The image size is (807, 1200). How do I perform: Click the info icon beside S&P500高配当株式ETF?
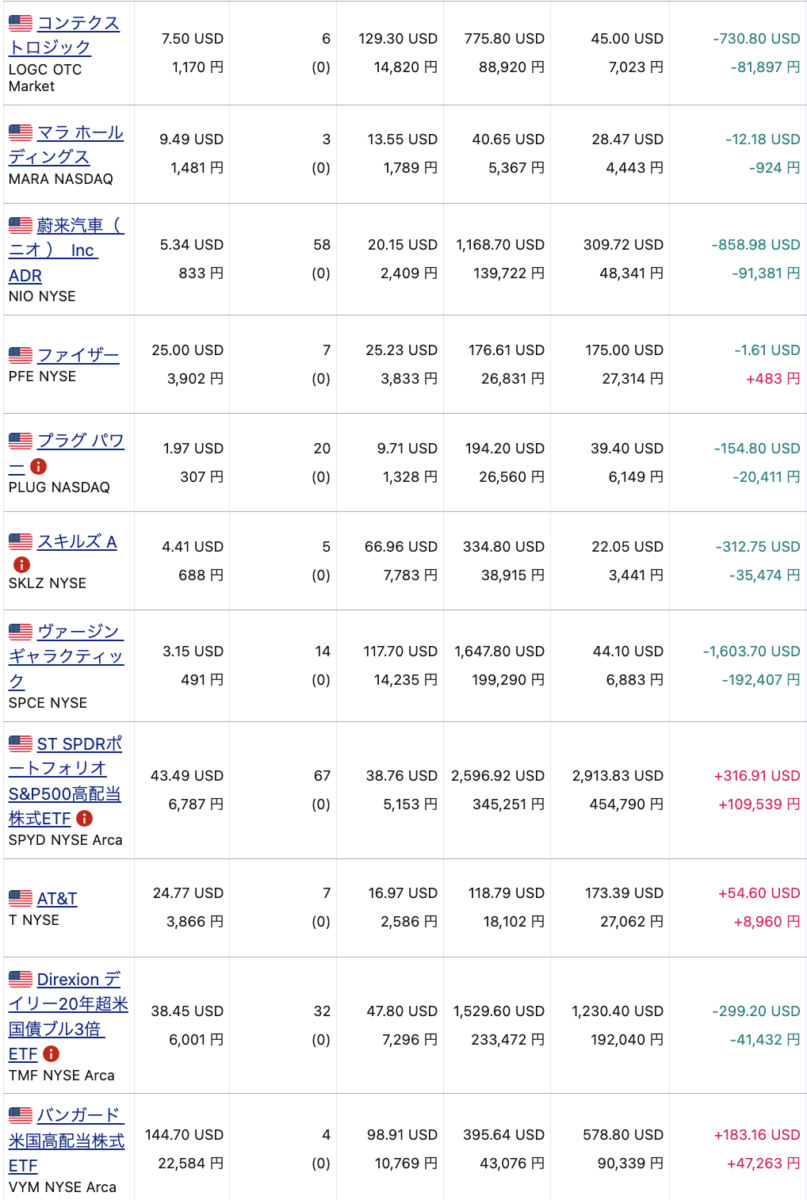[x=84, y=818]
